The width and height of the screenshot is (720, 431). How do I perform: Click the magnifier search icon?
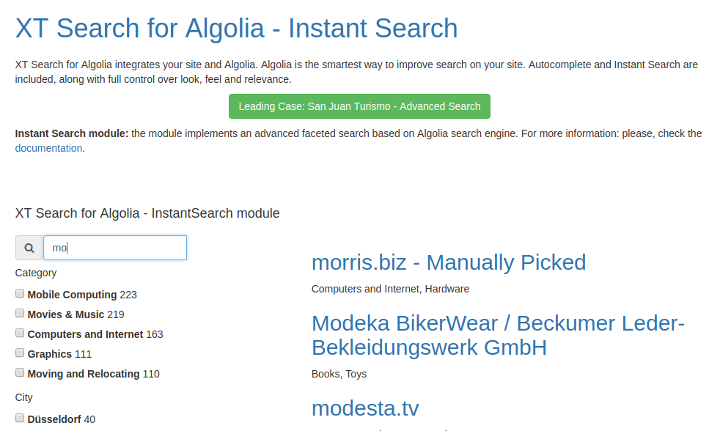pos(29,248)
